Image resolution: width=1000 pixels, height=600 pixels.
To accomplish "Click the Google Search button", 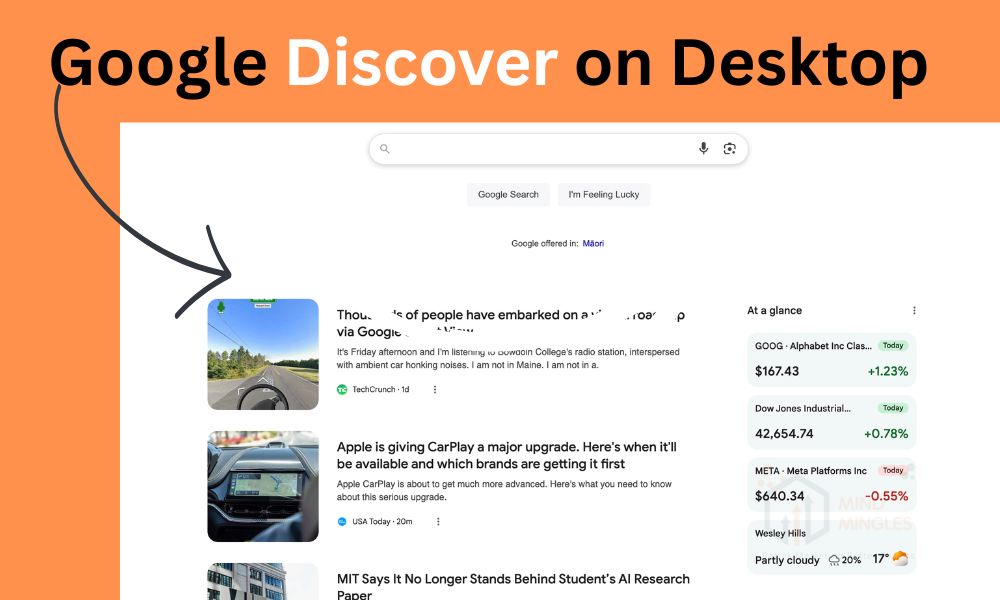I will click(x=508, y=194).
